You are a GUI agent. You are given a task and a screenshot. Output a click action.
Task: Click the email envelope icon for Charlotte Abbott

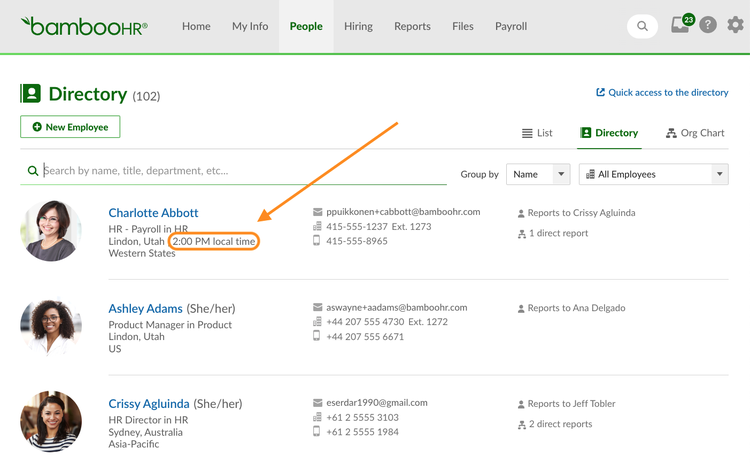[317, 212]
